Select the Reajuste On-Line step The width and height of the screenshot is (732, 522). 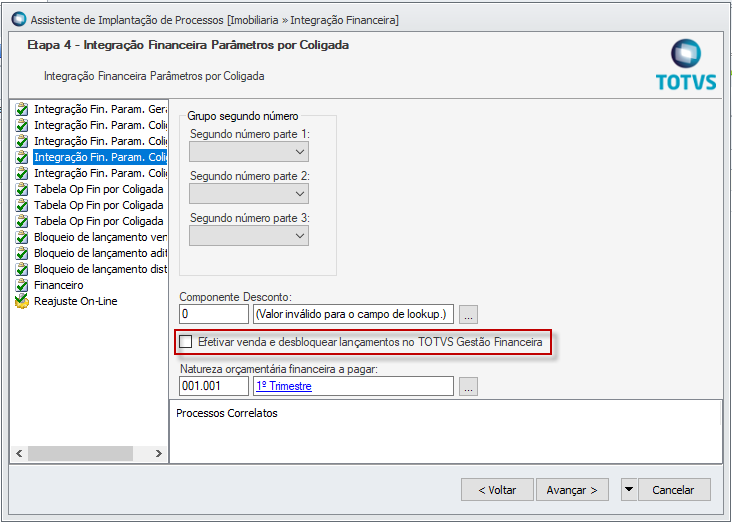(76, 301)
